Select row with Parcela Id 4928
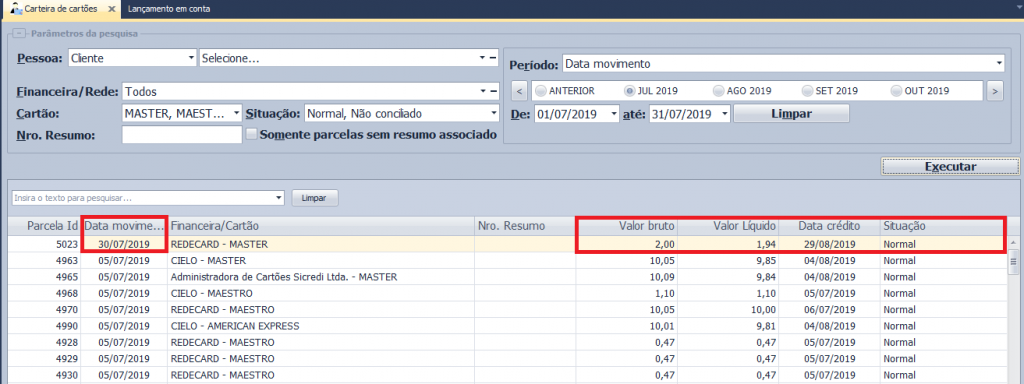 click(507, 342)
